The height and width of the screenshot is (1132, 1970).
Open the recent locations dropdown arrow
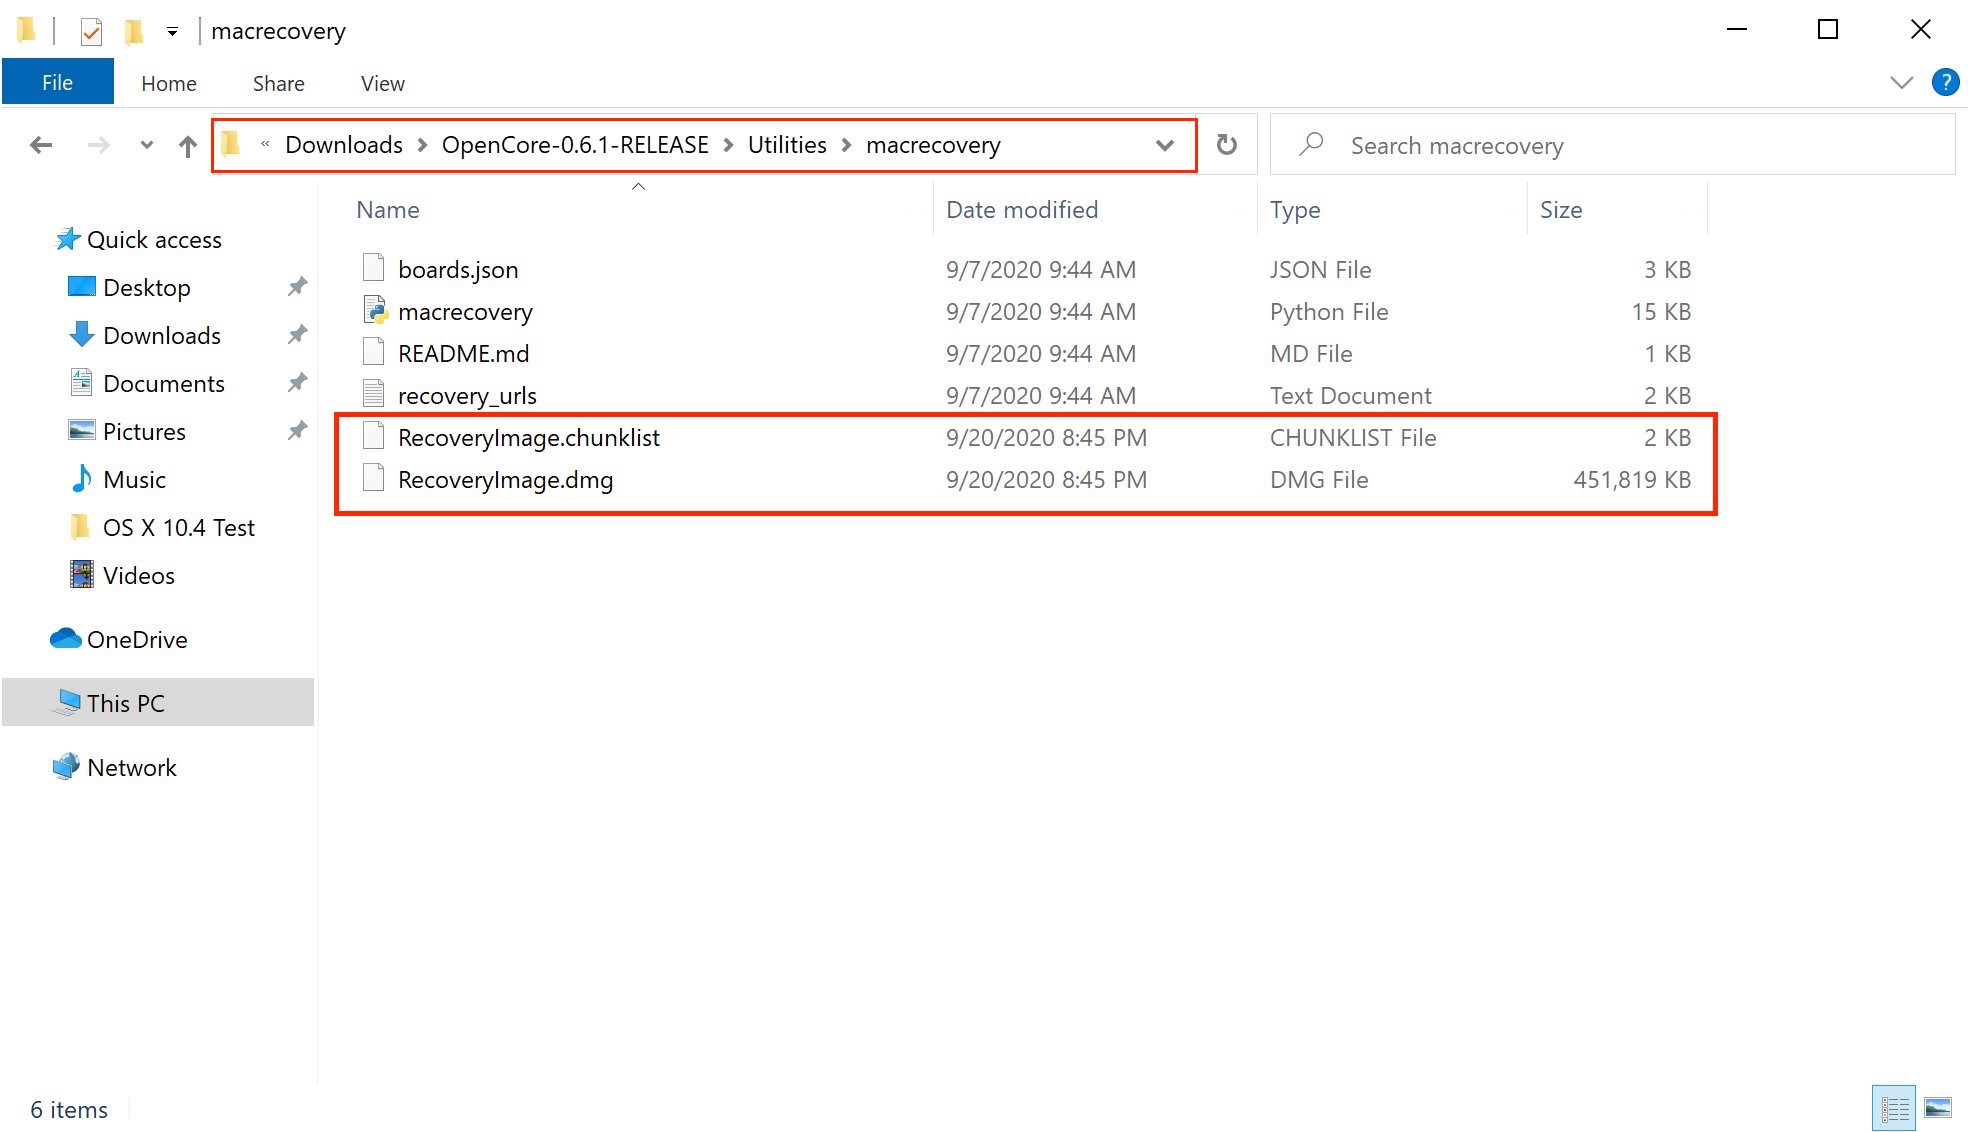(x=146, y=146)
